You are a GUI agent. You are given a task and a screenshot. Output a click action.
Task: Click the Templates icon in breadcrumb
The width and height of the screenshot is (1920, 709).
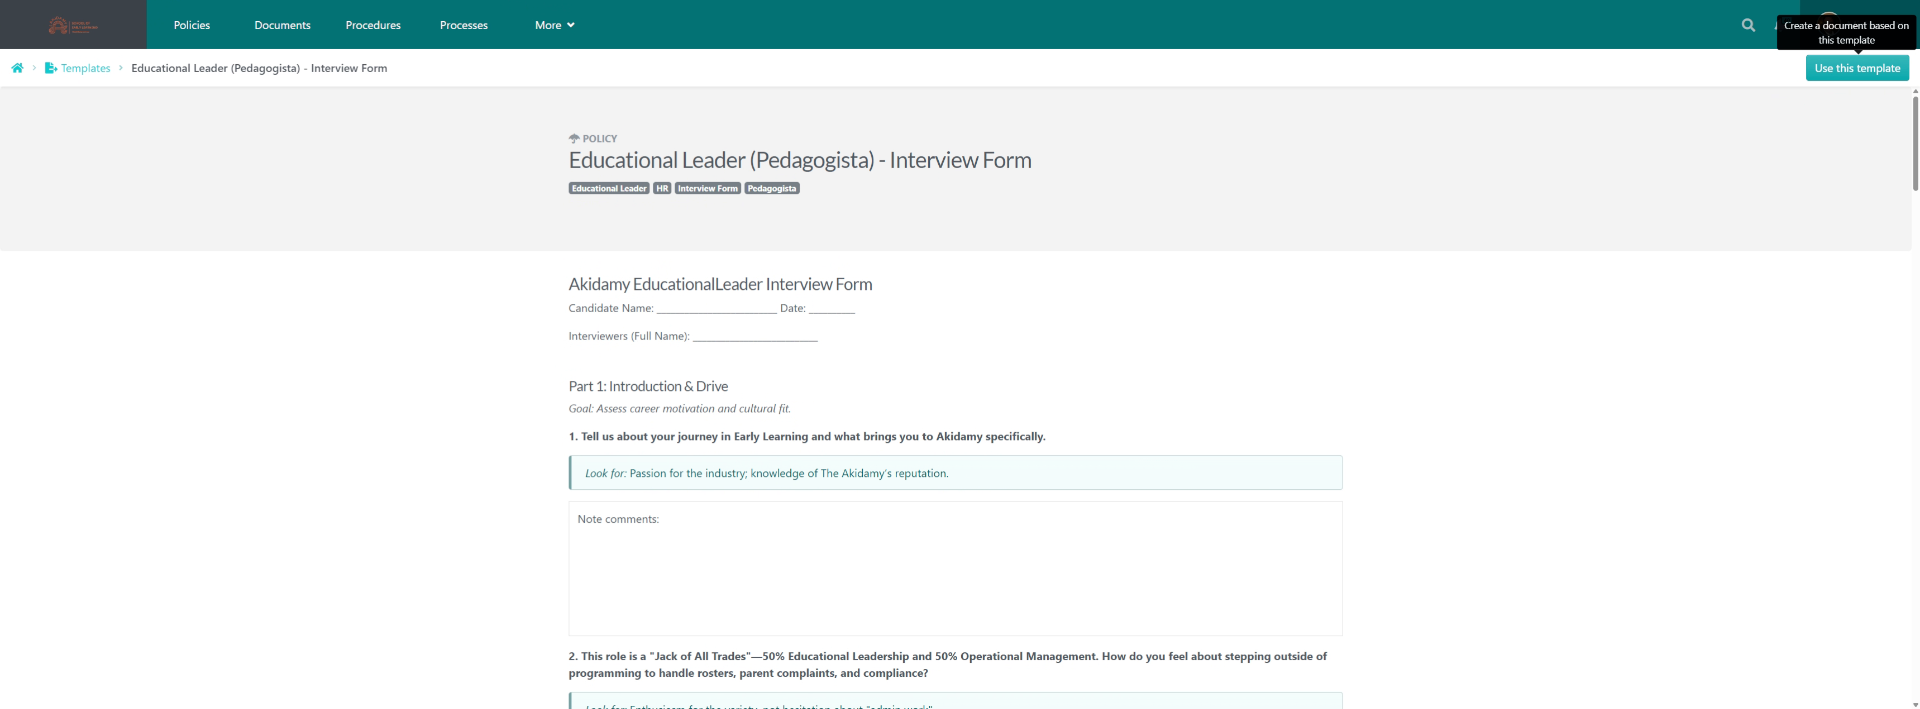click(x=51, y=68)
